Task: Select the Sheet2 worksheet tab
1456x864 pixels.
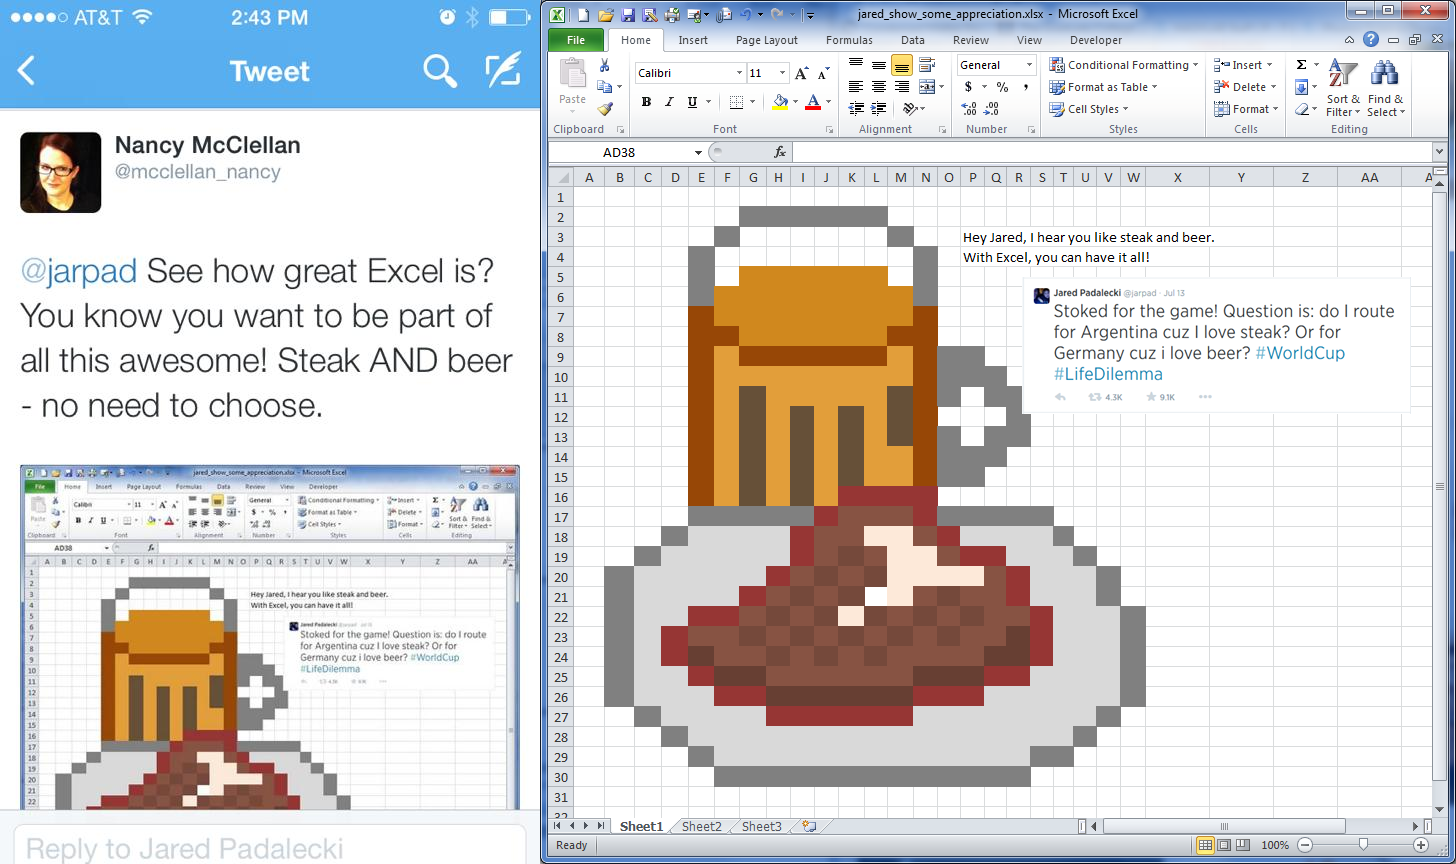Action: point(701,826)
